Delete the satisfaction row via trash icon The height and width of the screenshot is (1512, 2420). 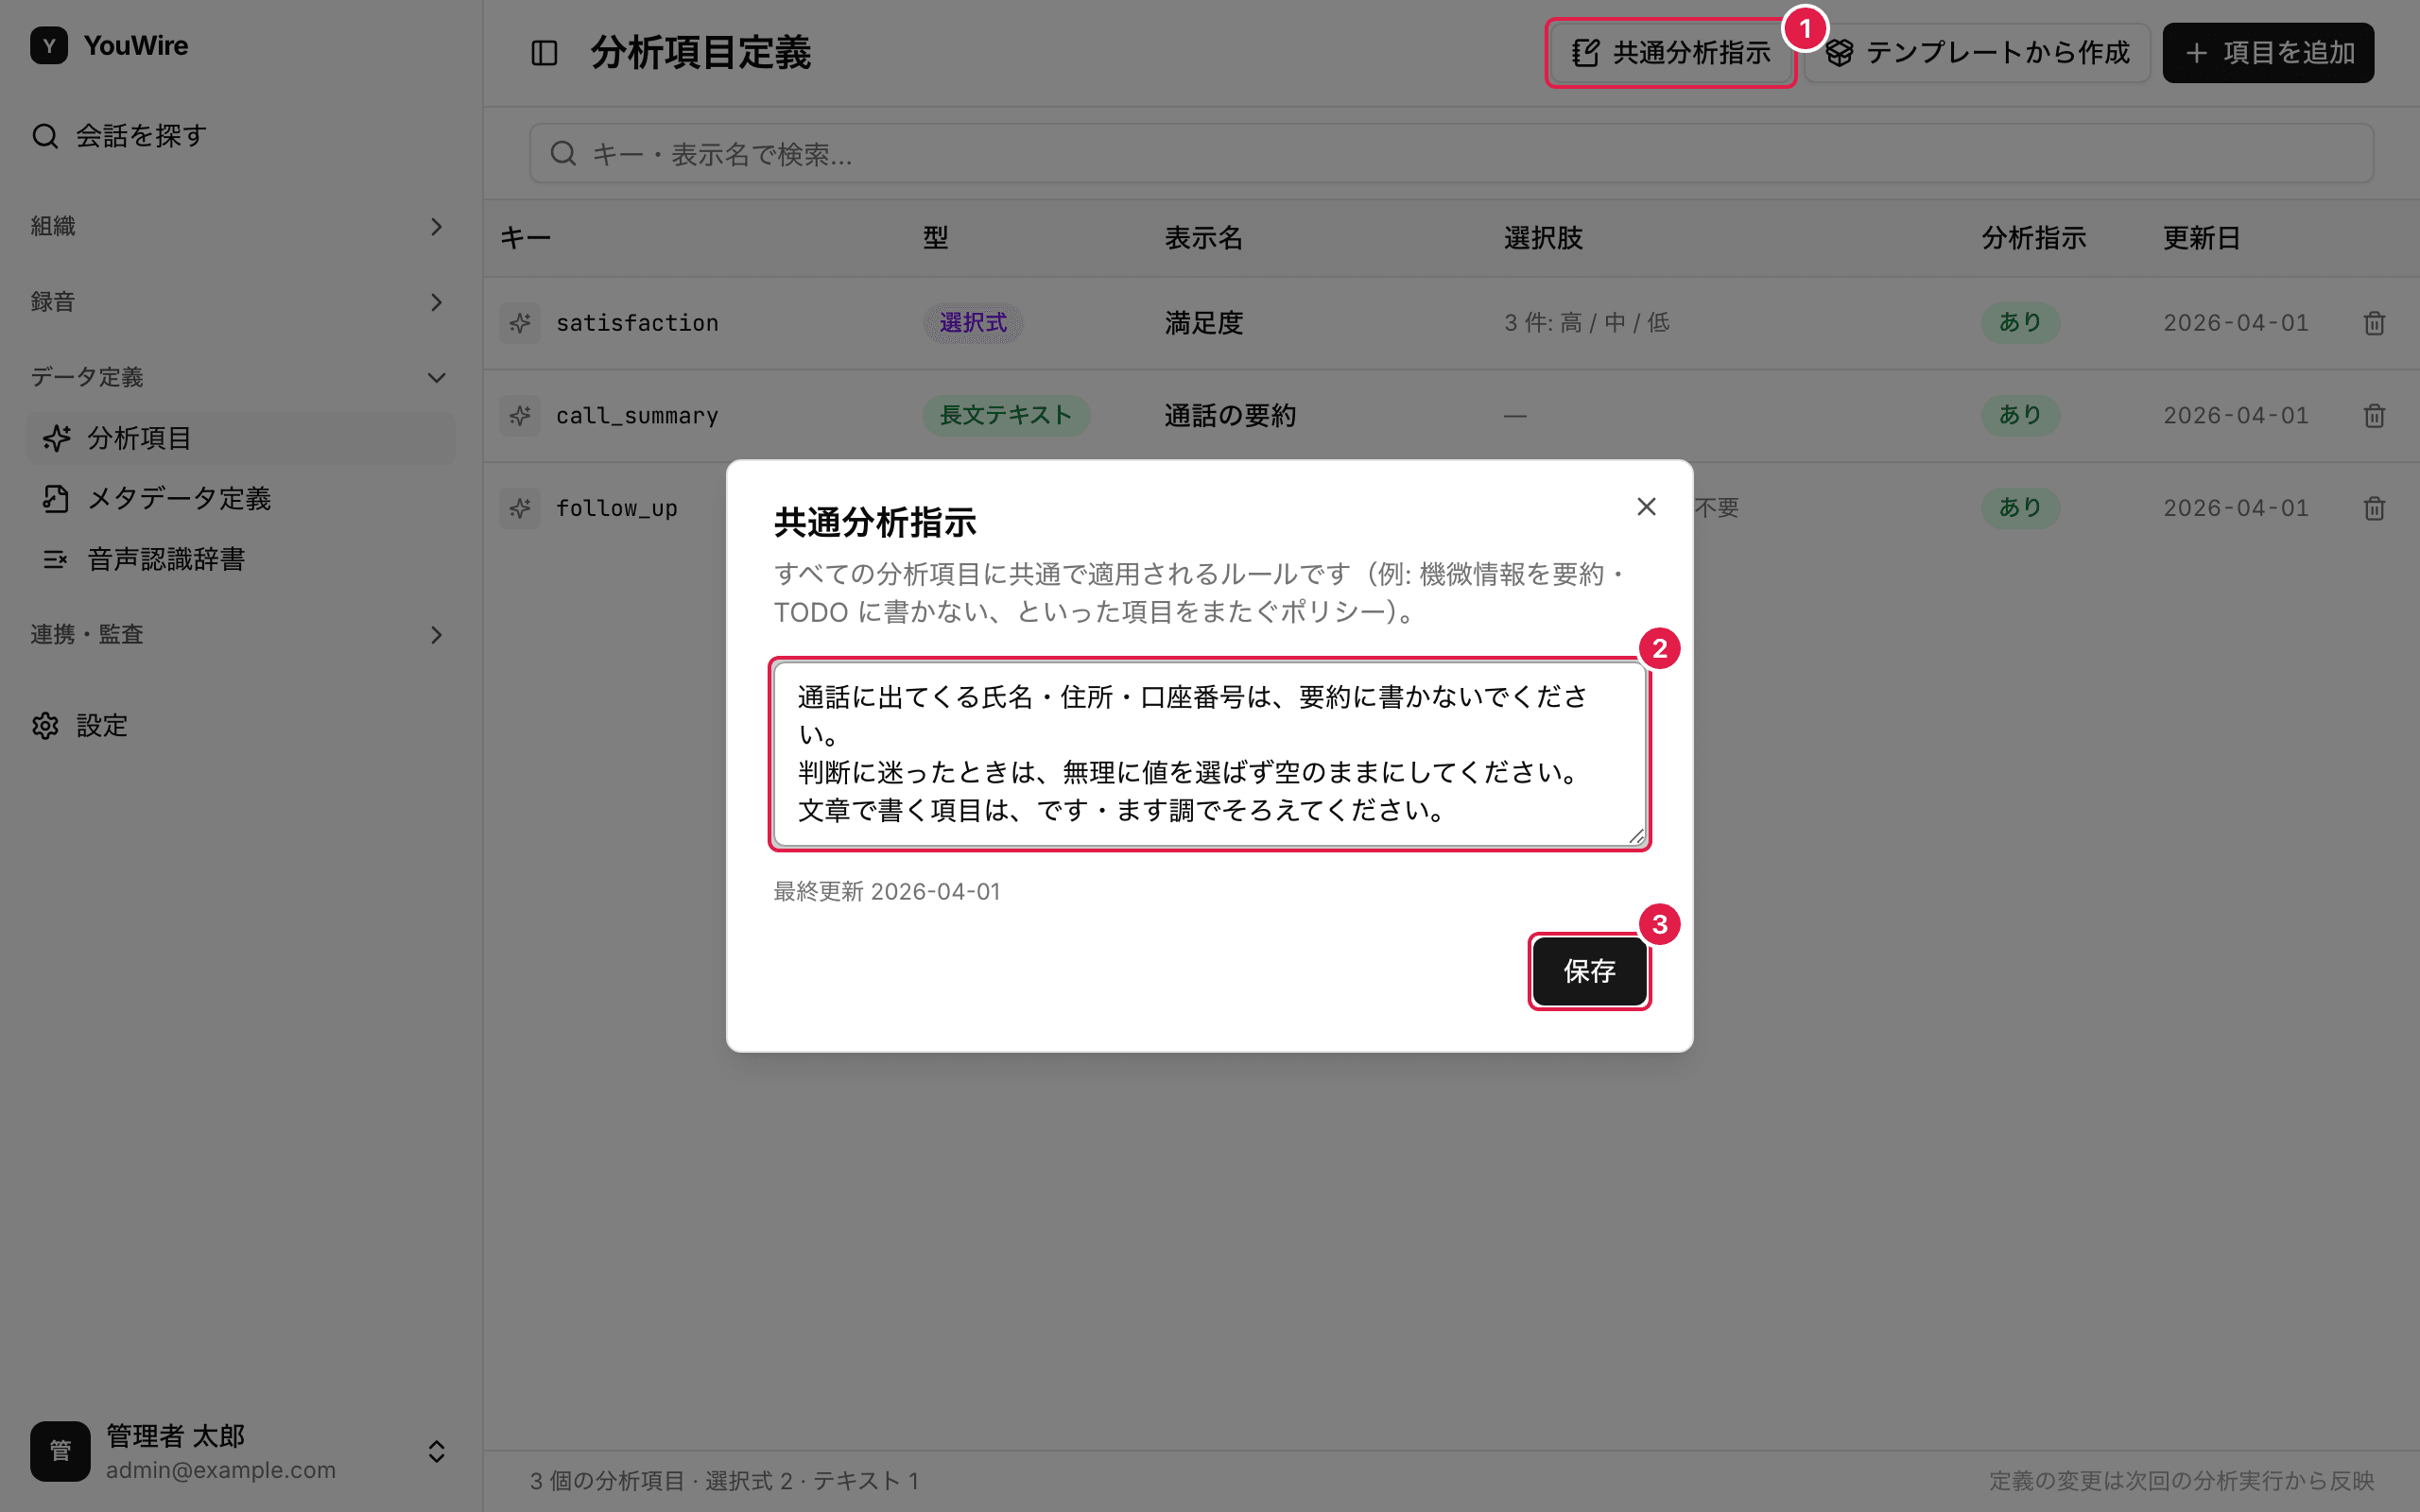coord(2374,323)
